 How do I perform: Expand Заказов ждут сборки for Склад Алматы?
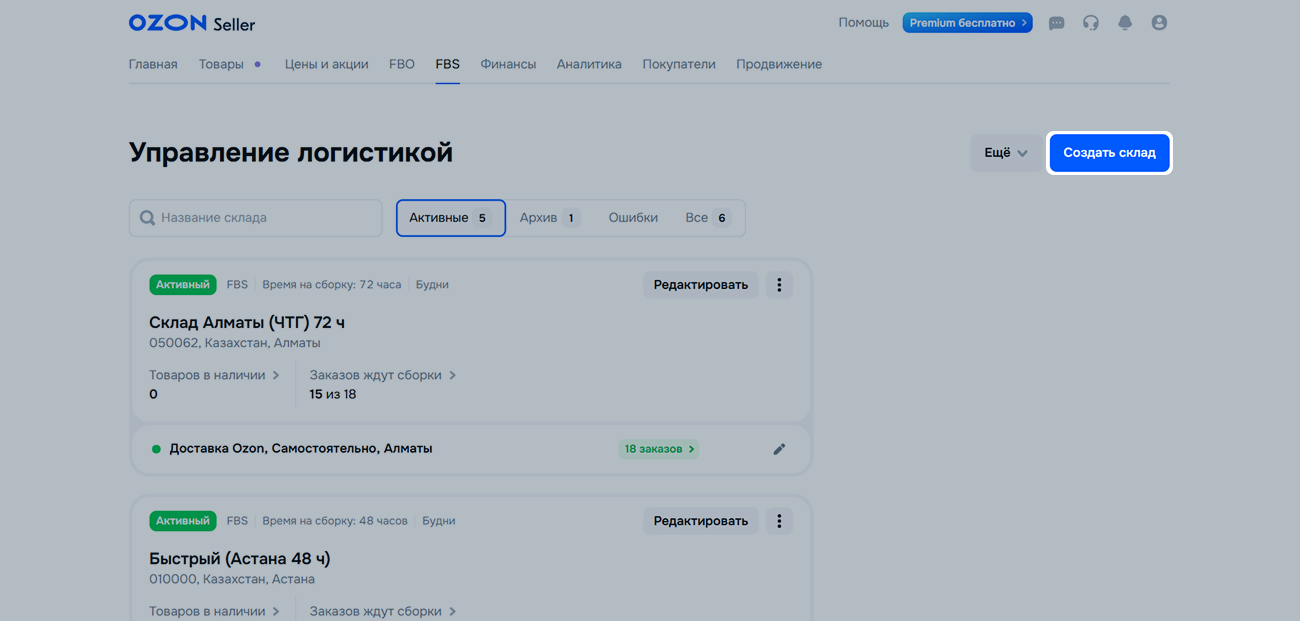coord(382,375)
